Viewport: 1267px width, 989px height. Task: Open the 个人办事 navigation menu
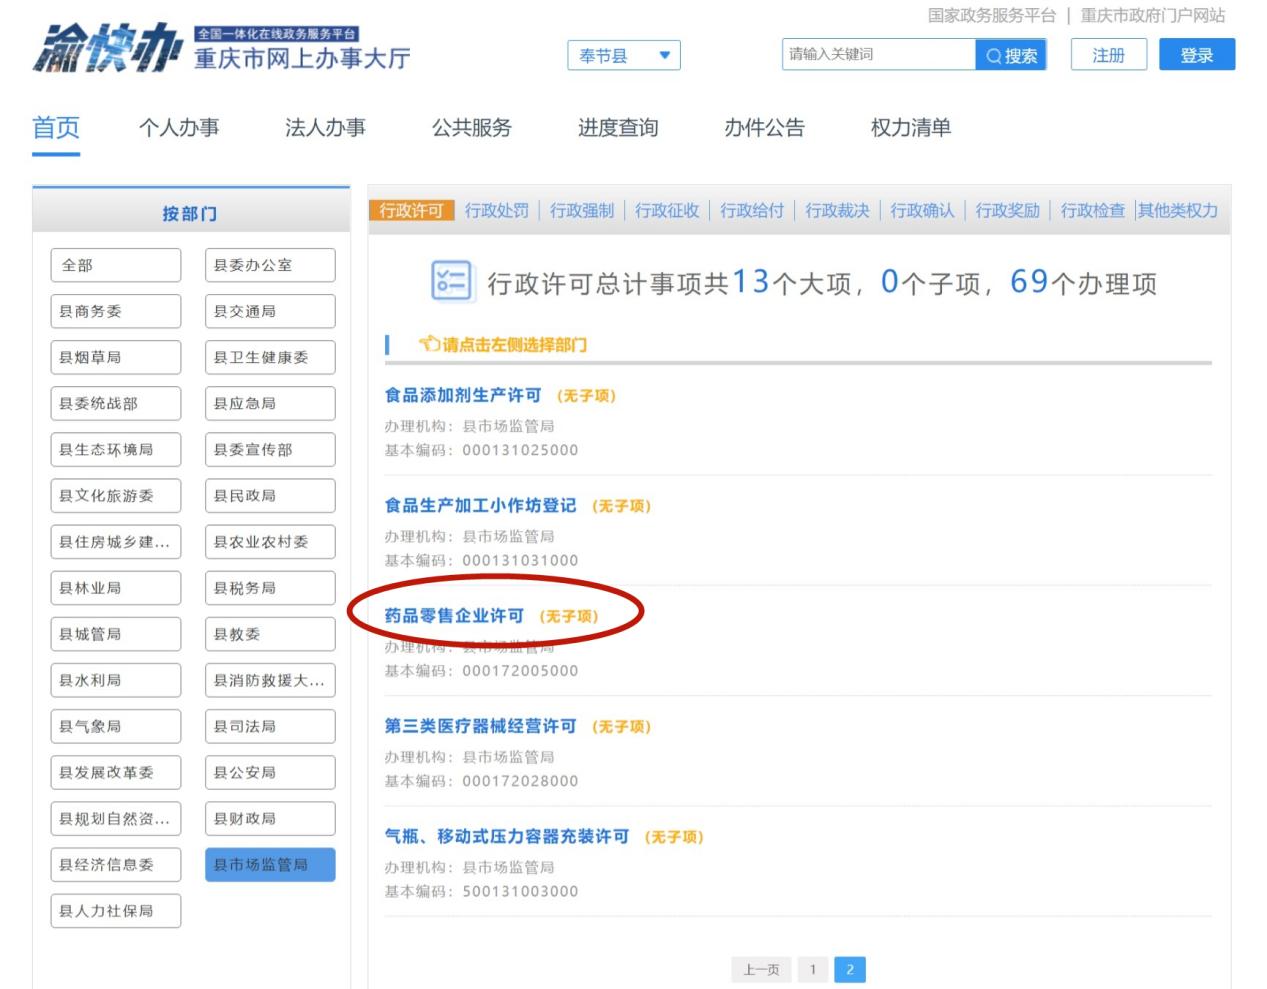[179, 128]
